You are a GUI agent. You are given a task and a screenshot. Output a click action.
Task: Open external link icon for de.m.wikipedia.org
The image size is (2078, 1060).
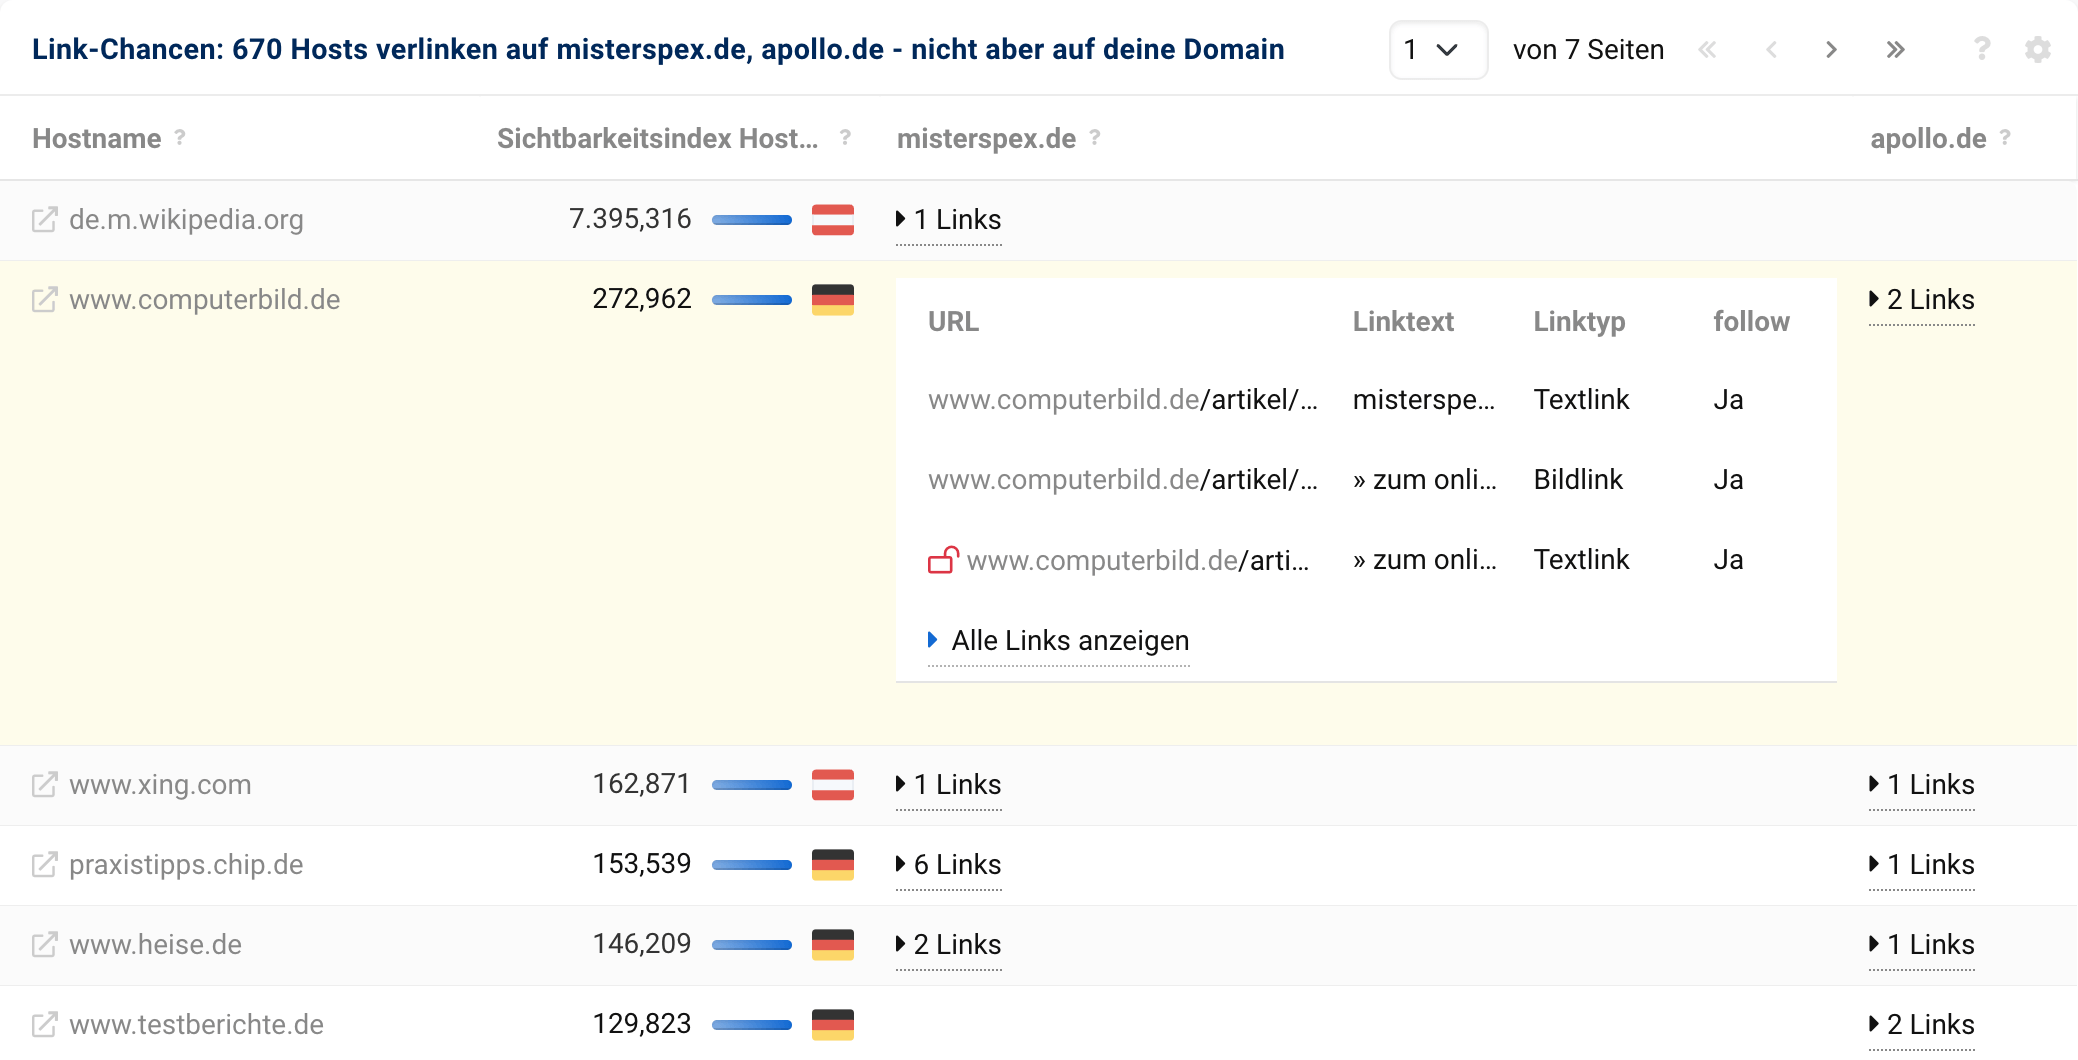point(44,220)
